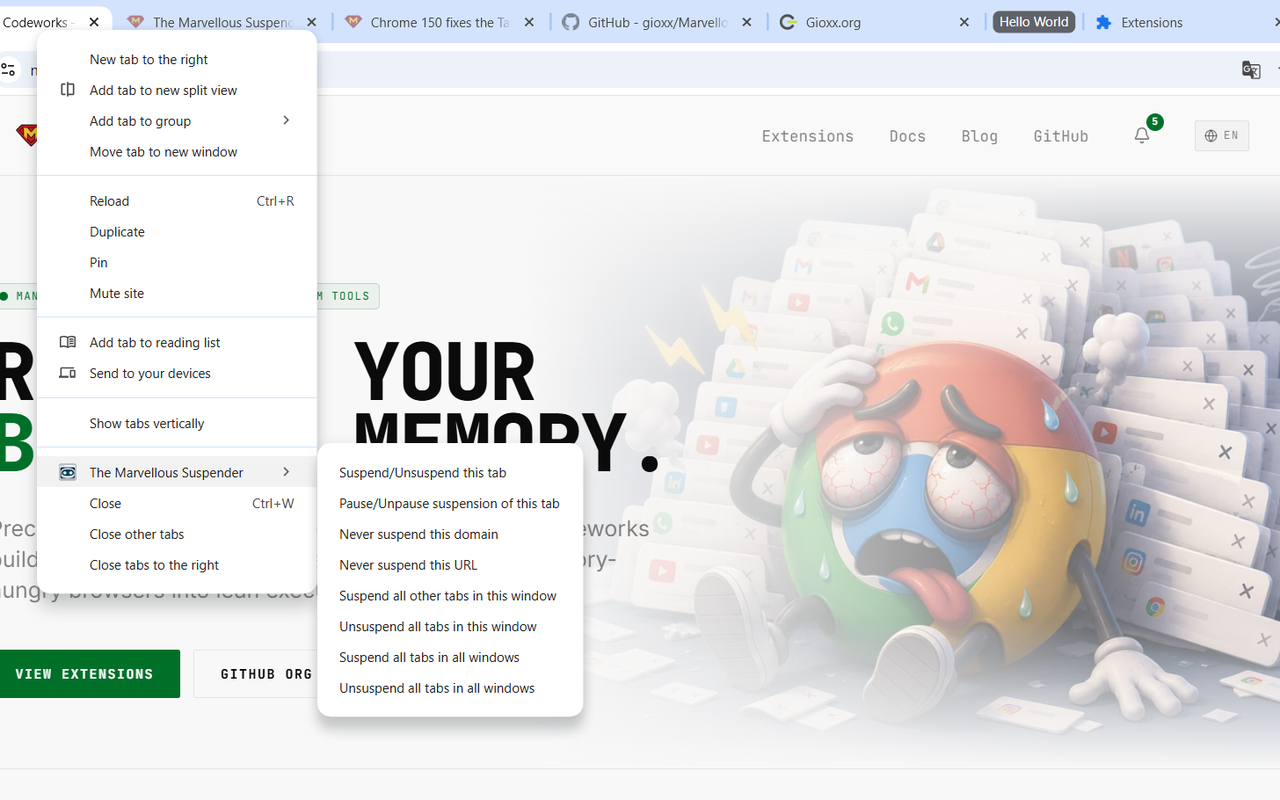This screenshot has height=800, width=1280.
Task: Click the Send to your devices icon
Action: 68,373
